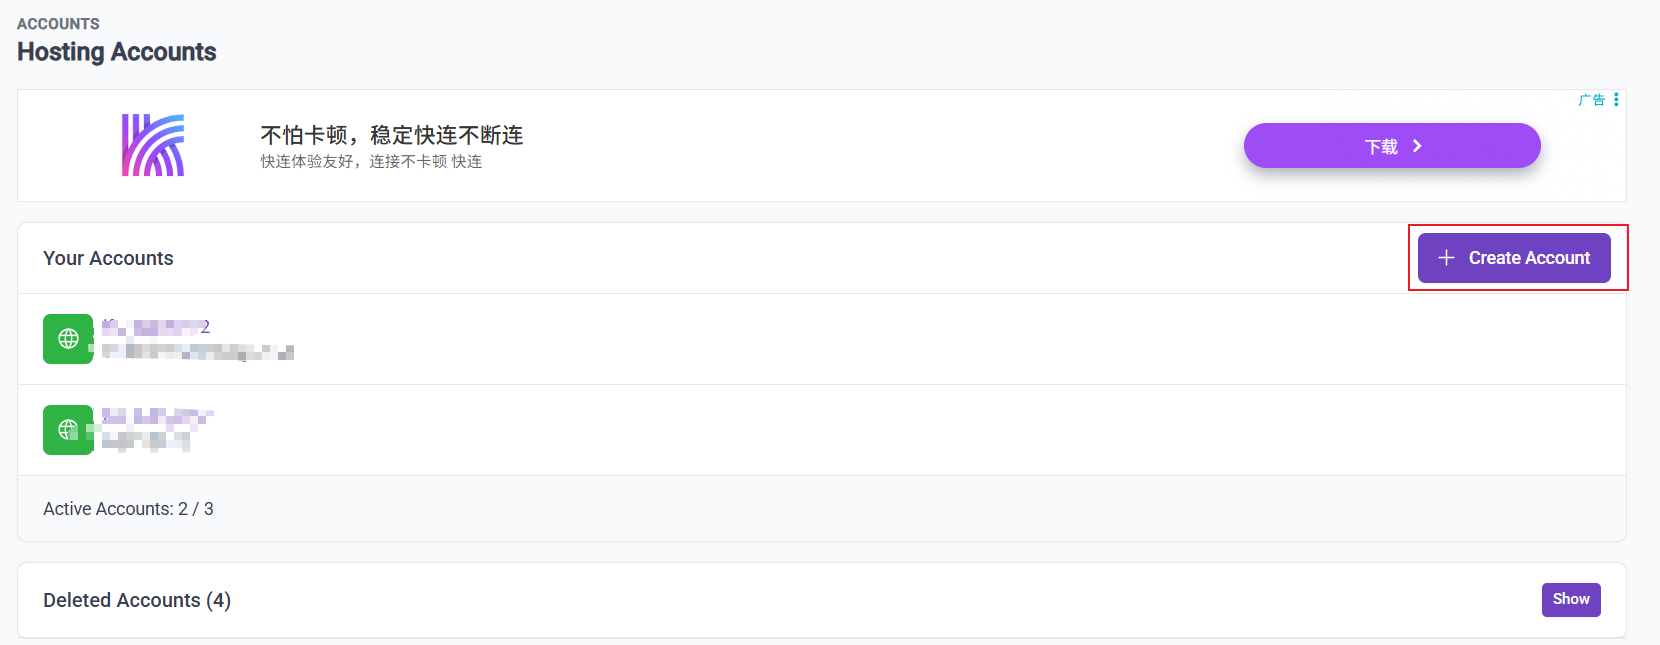This screenshot has height=645, width=1660.
Task: Open the second hosting account name link
Action: [x=157, y=417]
